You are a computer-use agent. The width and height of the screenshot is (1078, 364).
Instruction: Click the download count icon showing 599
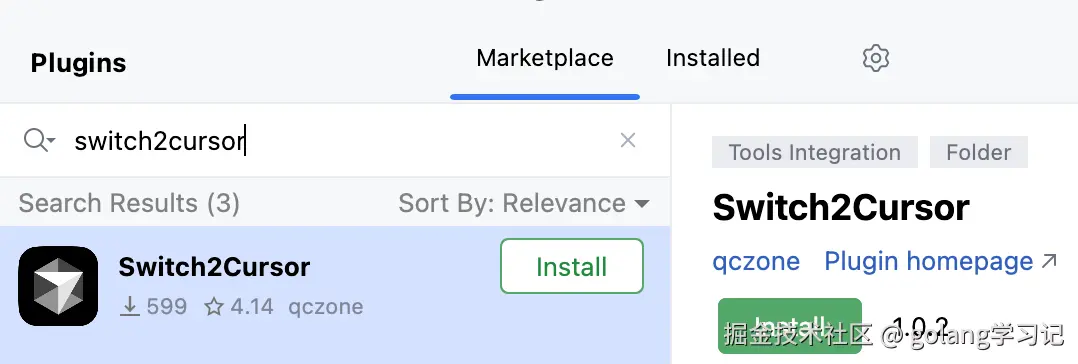point(130,306)
